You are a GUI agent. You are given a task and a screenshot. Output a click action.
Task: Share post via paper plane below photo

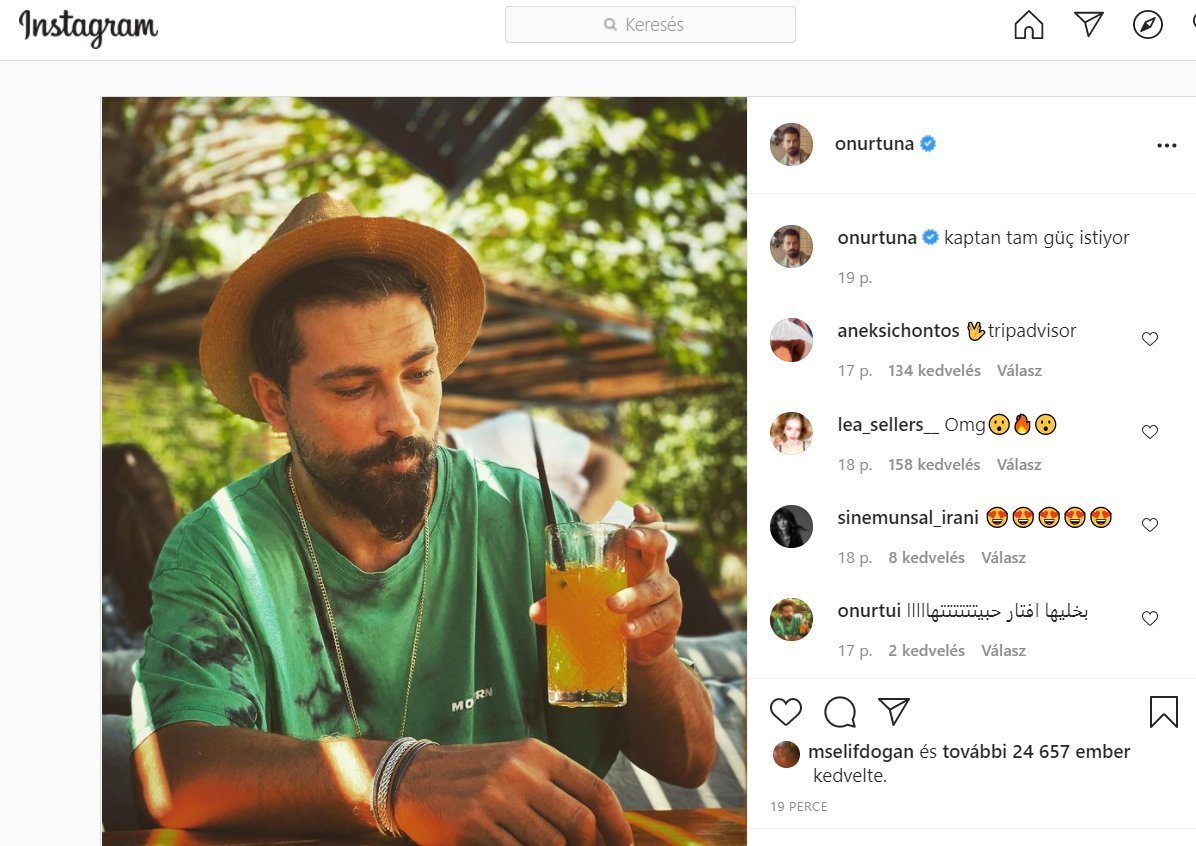pyautogui.click(x=893, y=711)
